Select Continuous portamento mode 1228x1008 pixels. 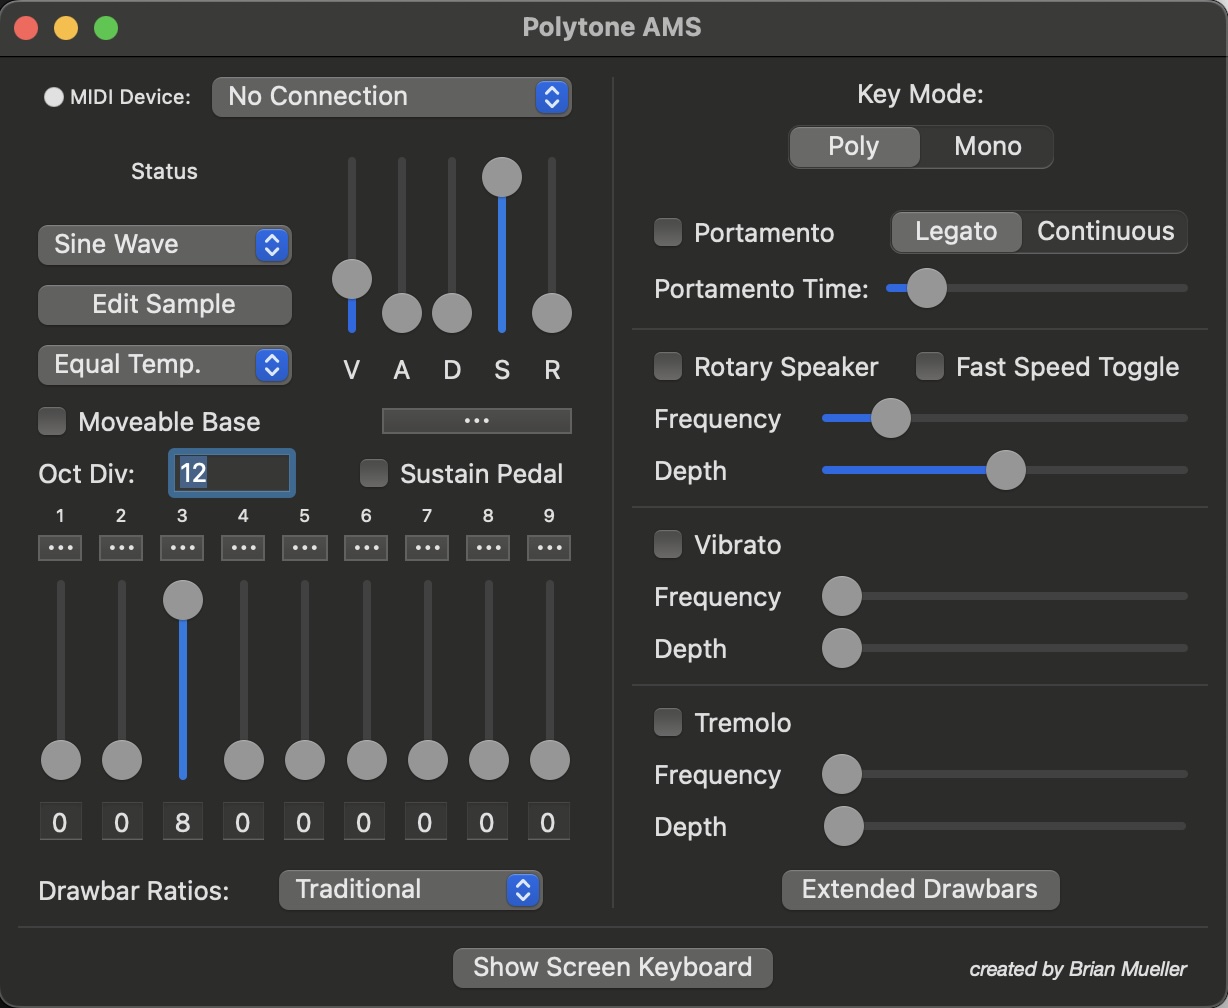tap(1105, 232)
